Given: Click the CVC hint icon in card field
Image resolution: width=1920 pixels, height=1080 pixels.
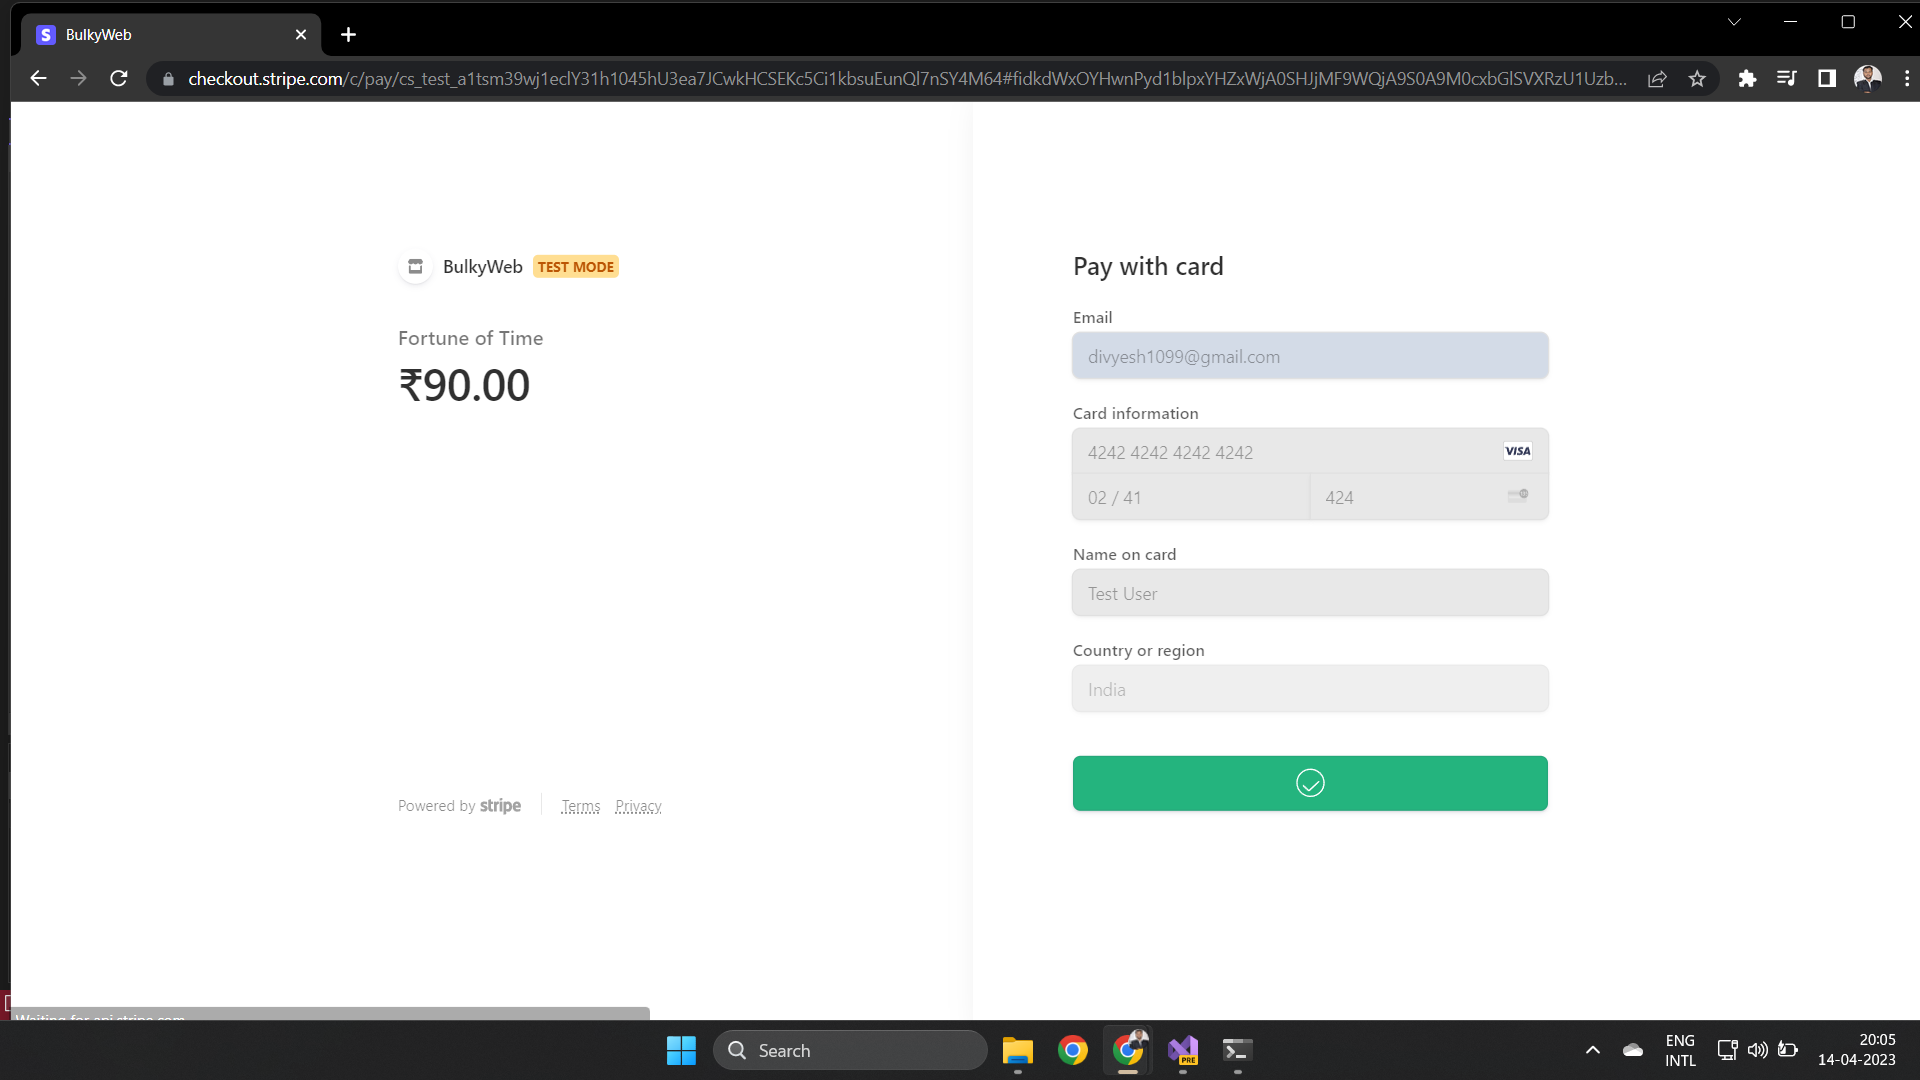Looking at the screenshot, I should 1516,495.
